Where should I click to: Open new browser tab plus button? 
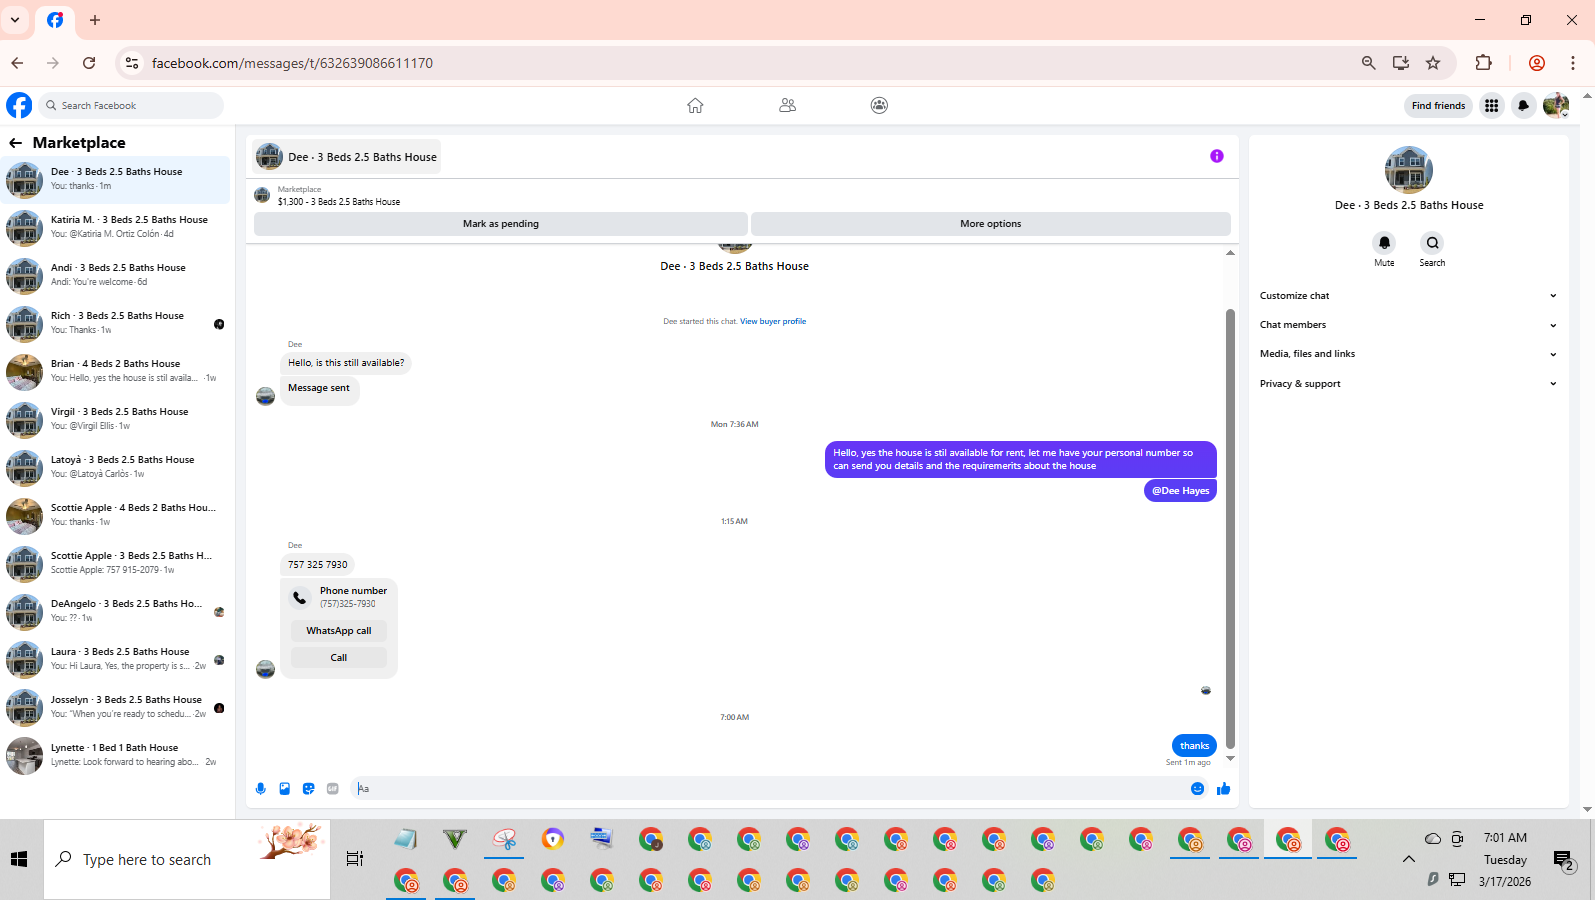click(95, 20)
